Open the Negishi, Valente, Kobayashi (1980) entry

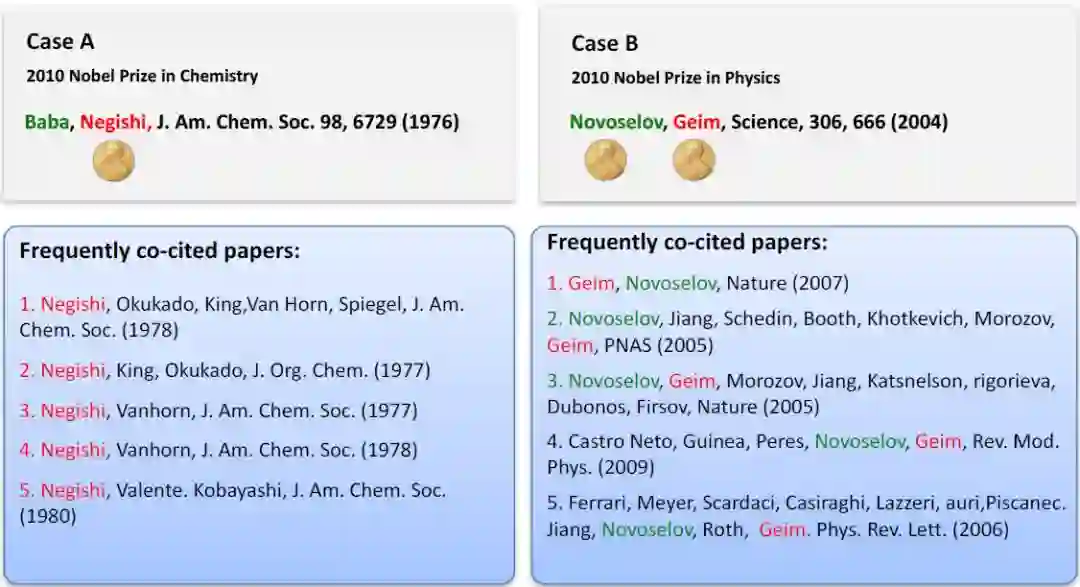tap(232, 502)
